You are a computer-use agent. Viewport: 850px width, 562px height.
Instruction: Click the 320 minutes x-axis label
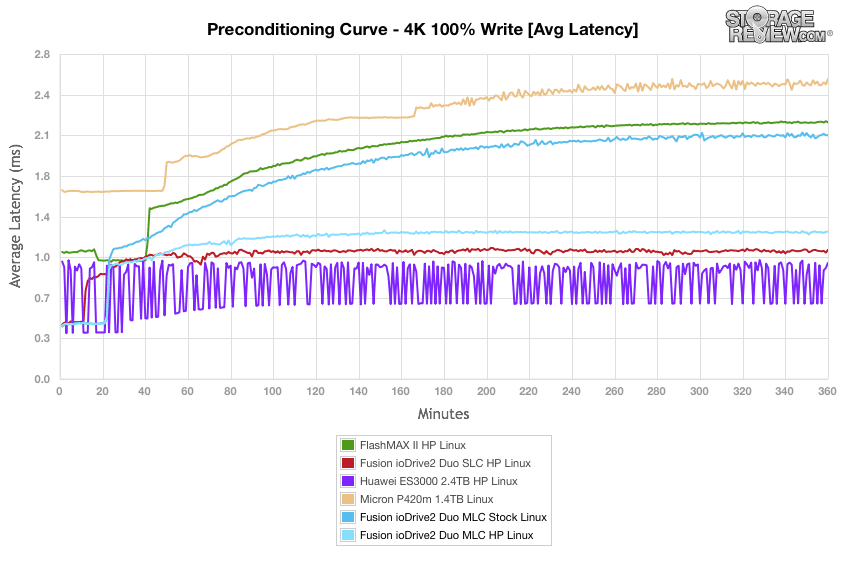tap(742, 391)
